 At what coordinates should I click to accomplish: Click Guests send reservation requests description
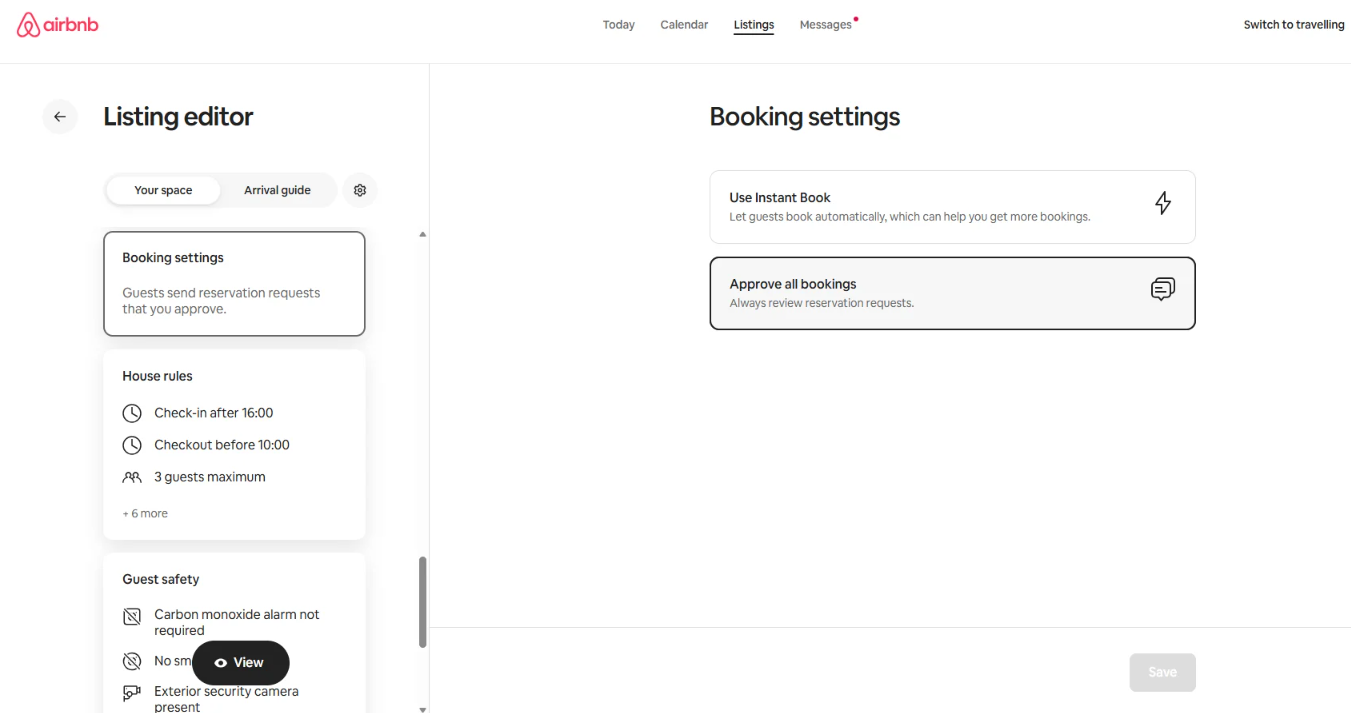(221, 301)
